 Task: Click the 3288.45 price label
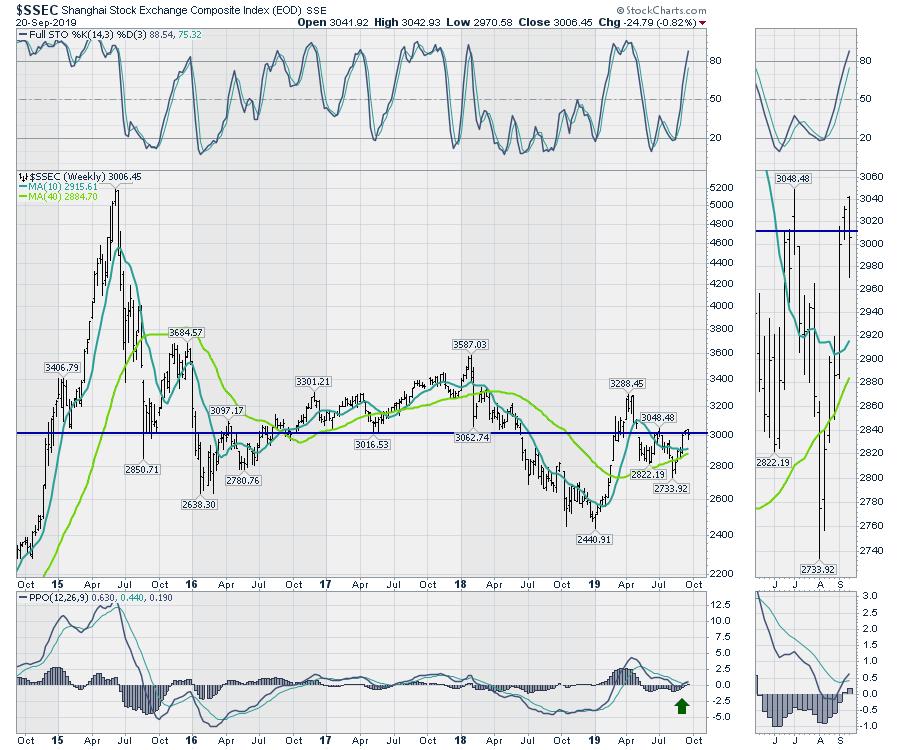[x=627, y=383]
